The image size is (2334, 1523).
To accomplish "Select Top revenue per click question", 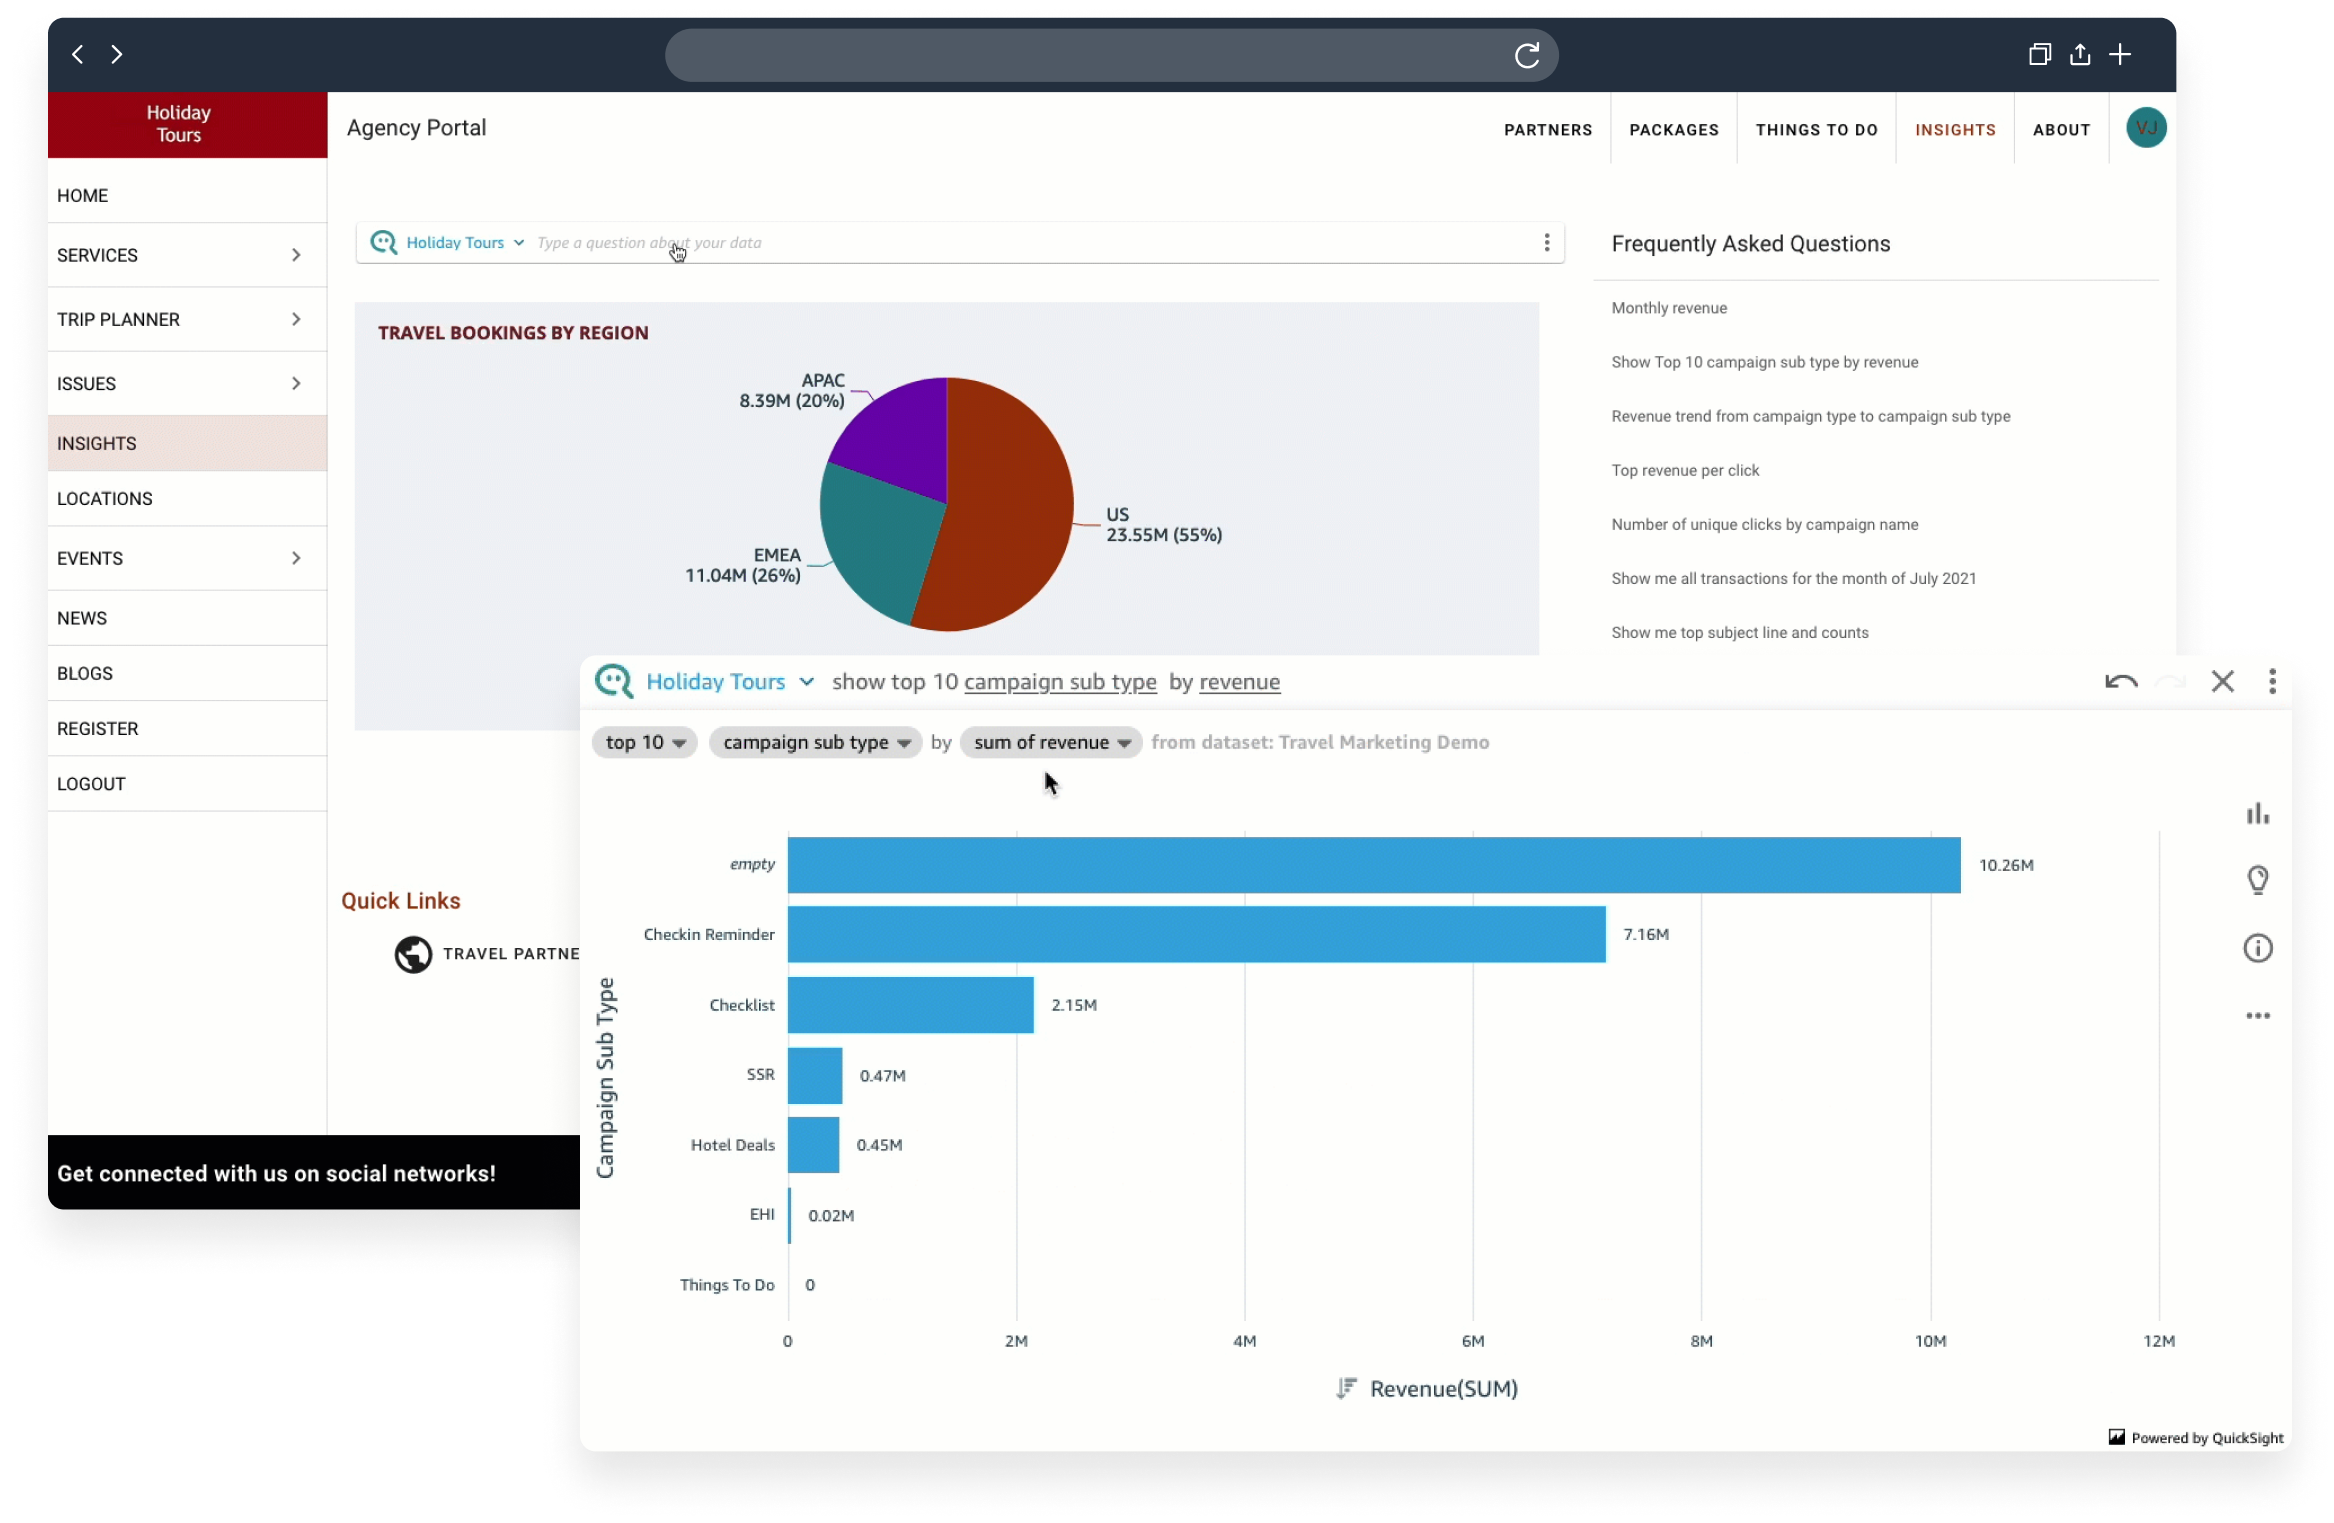I will [1685, 470].
